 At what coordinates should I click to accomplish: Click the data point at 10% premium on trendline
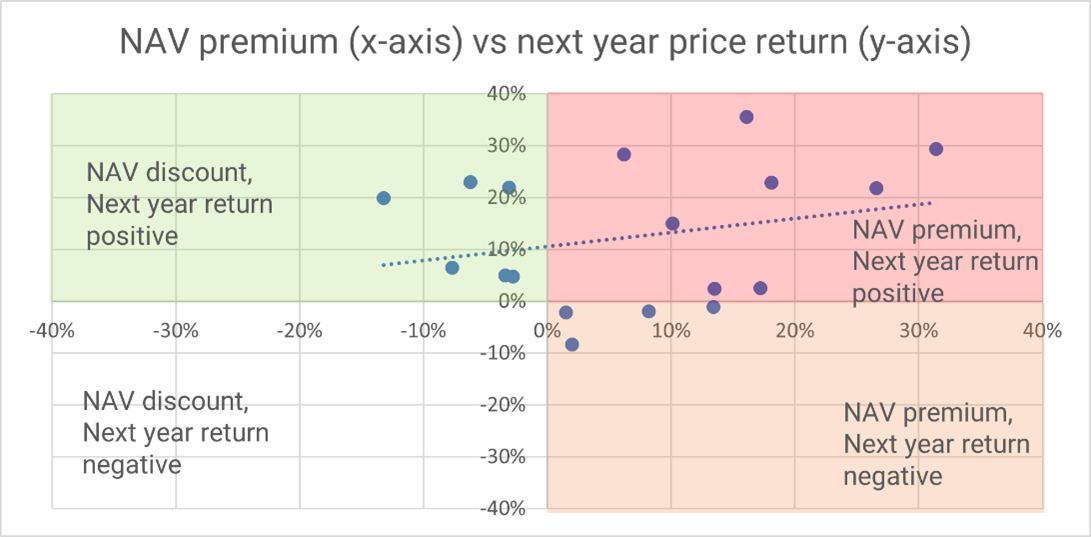(x=672, y=224)
